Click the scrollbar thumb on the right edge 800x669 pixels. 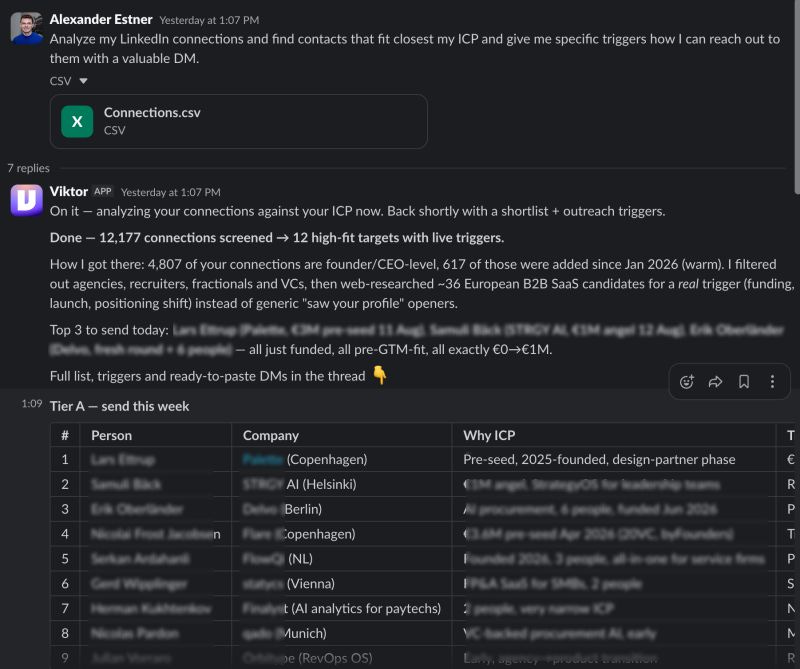tap(797, 97)
